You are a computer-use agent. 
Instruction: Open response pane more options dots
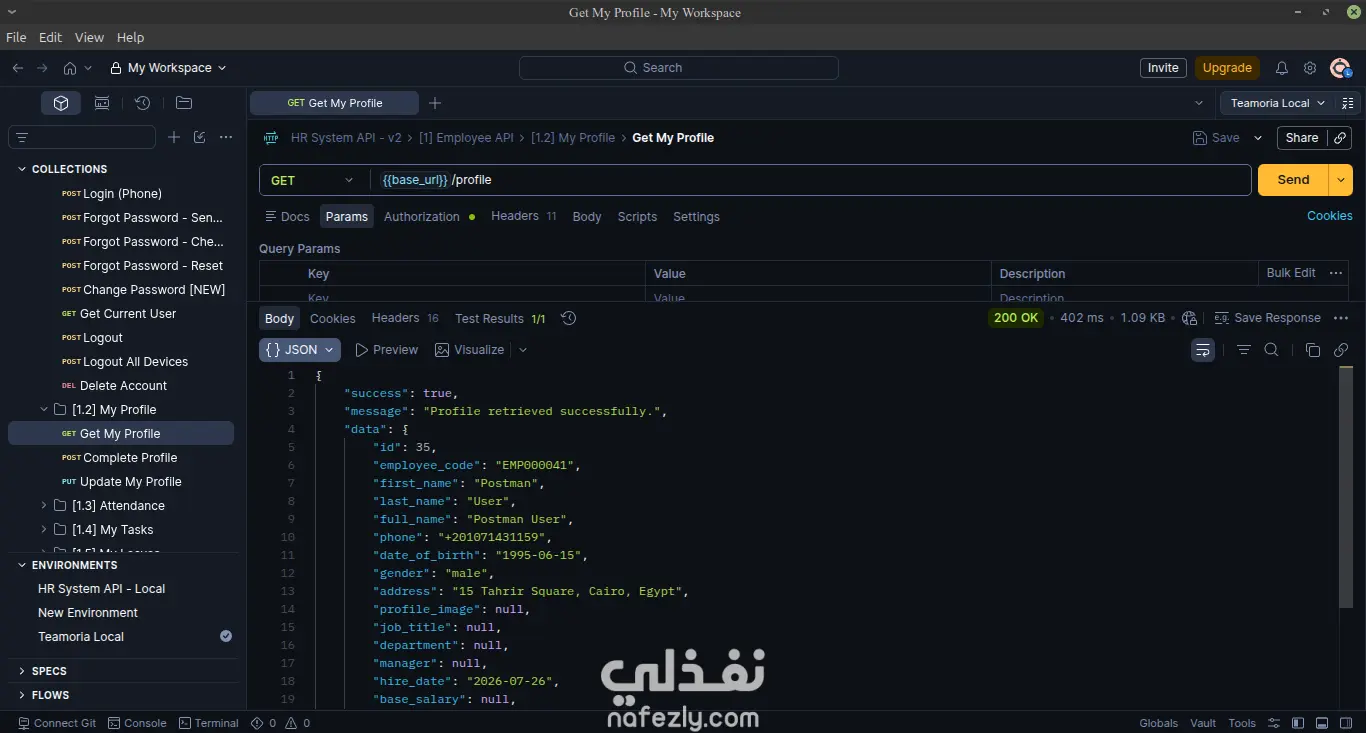pos(1341,318)
